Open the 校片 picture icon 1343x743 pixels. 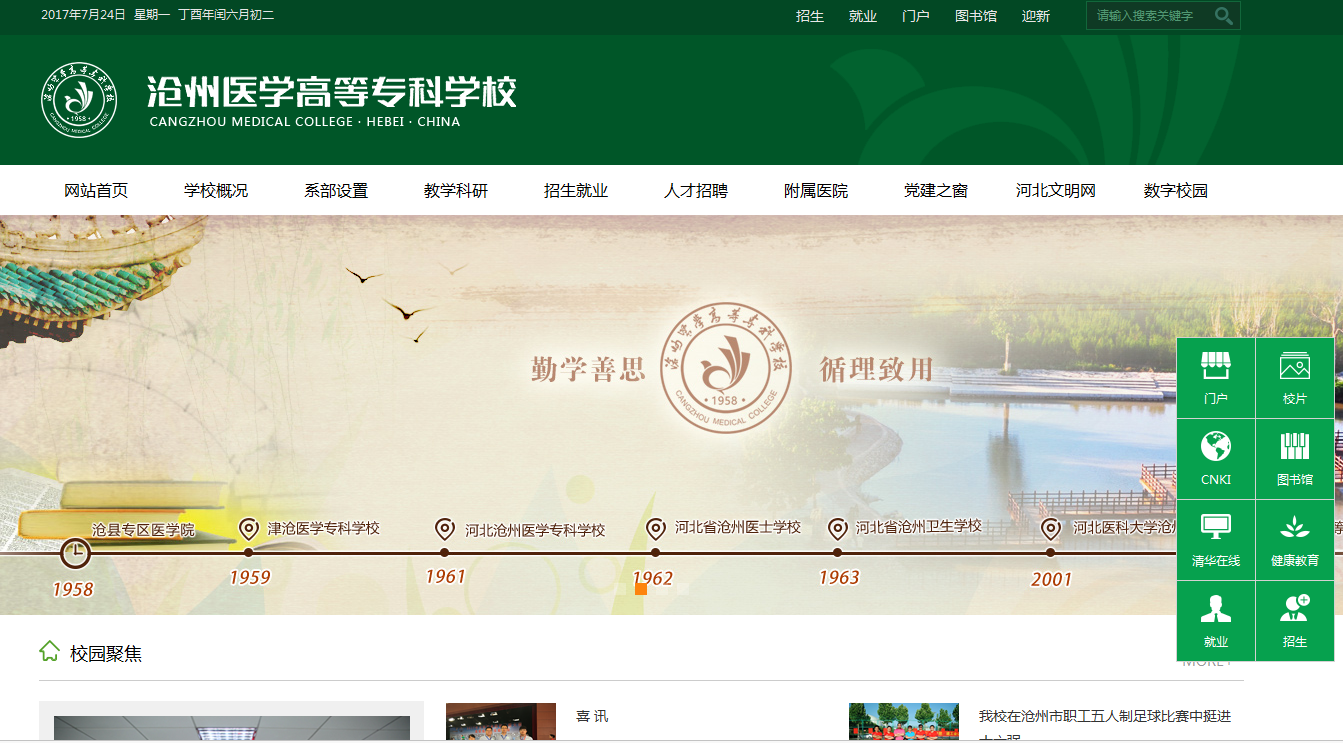[x=1294, y=367]
